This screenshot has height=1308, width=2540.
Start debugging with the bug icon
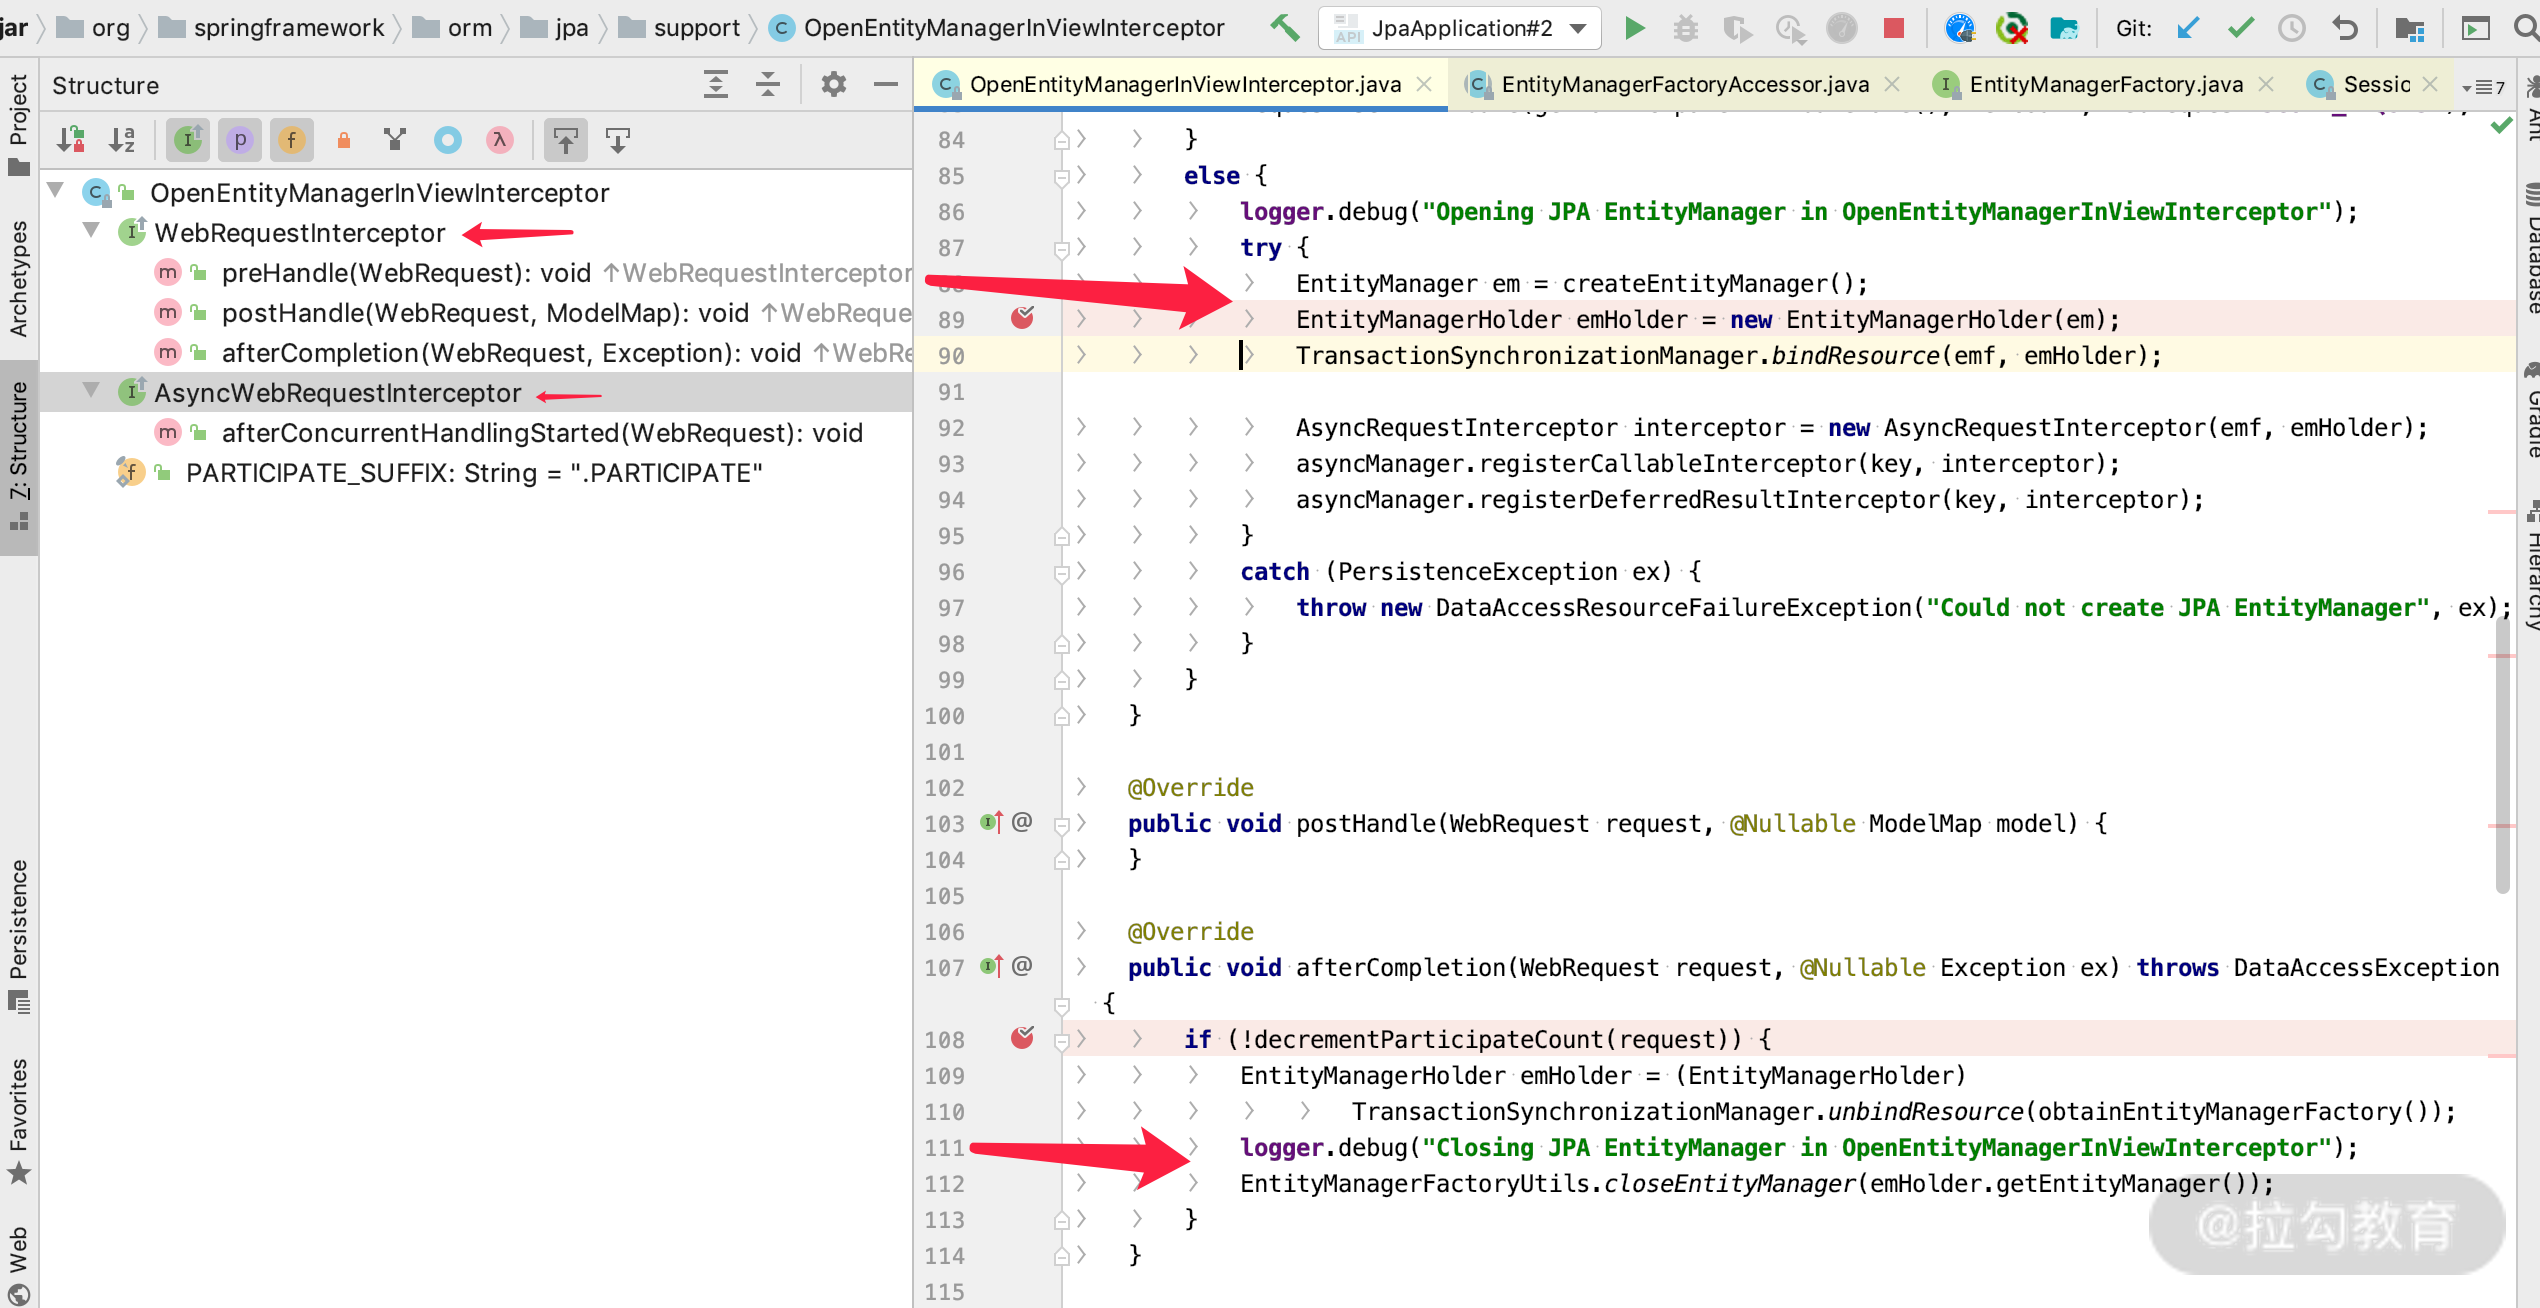pyautogui.click(x=1686, y=28)
